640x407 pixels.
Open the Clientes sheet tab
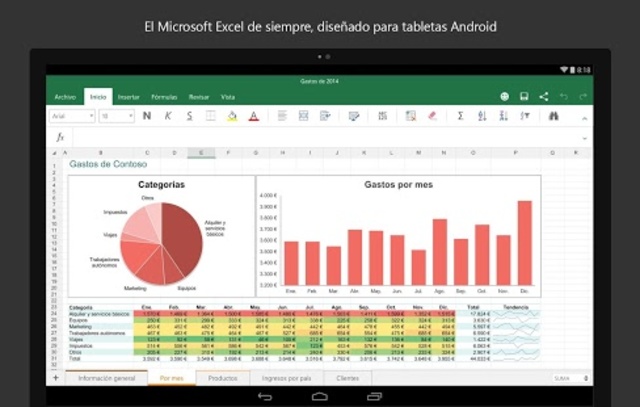(348, 378)
